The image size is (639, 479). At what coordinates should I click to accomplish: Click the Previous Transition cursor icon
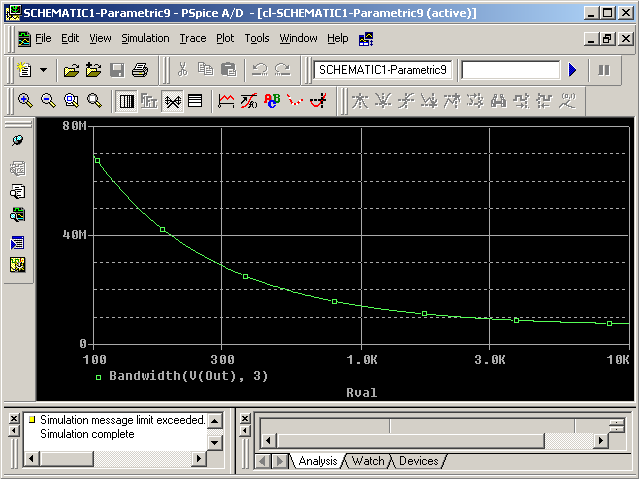pos(544,101)
